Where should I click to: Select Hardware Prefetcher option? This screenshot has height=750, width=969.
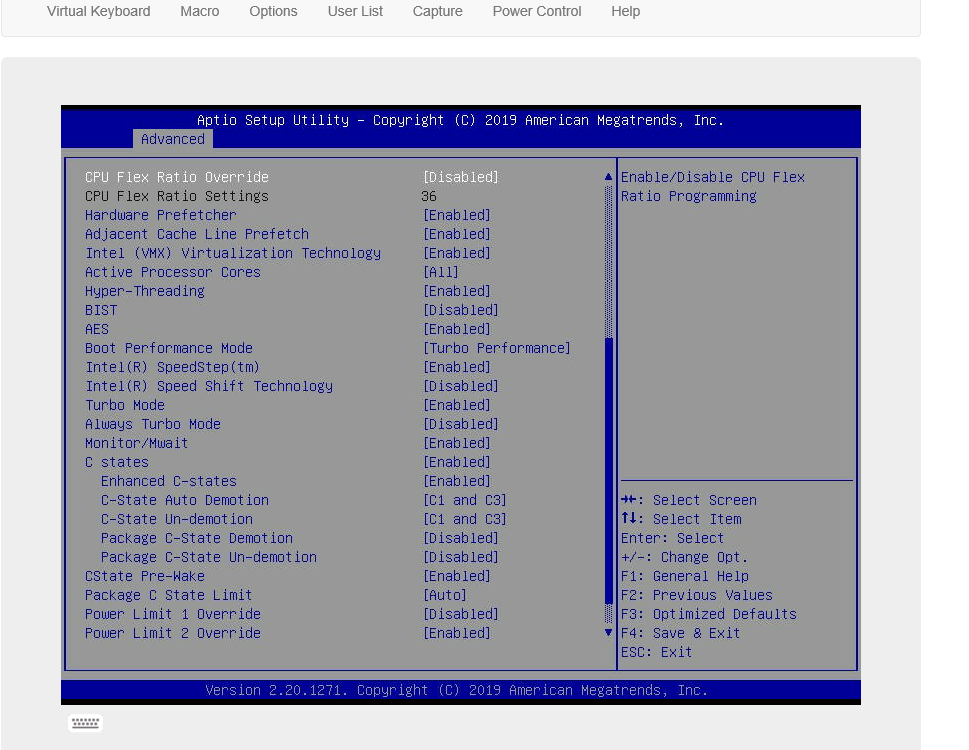click(161, 215)
